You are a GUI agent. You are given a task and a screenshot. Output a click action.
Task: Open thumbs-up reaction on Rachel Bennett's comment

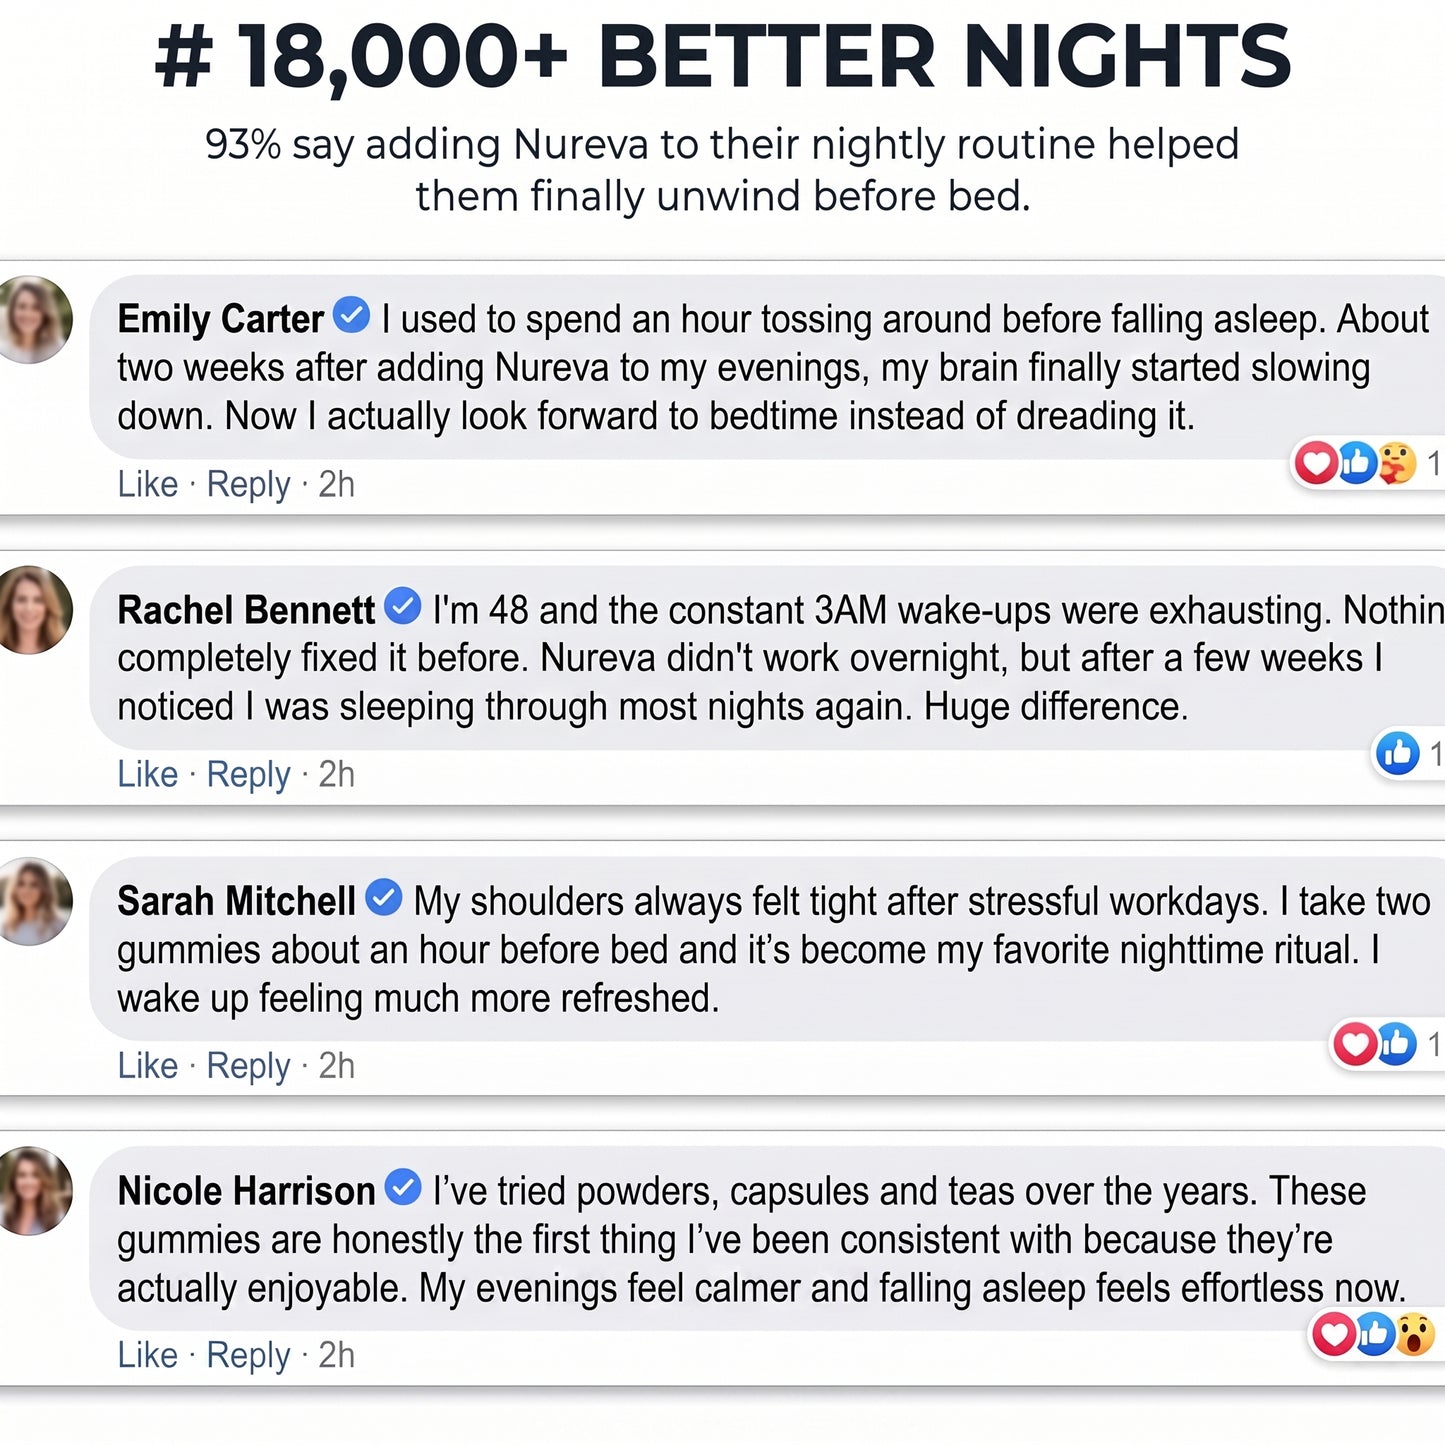(x=1397, y=753)
